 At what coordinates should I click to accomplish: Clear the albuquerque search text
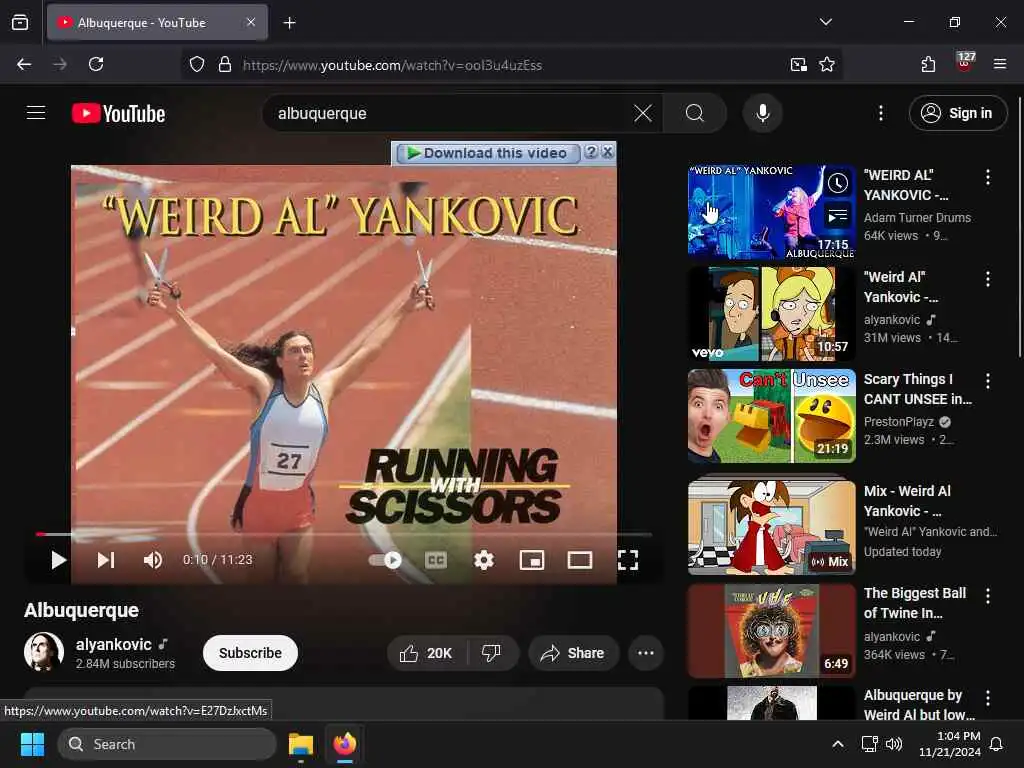[643, 113]
